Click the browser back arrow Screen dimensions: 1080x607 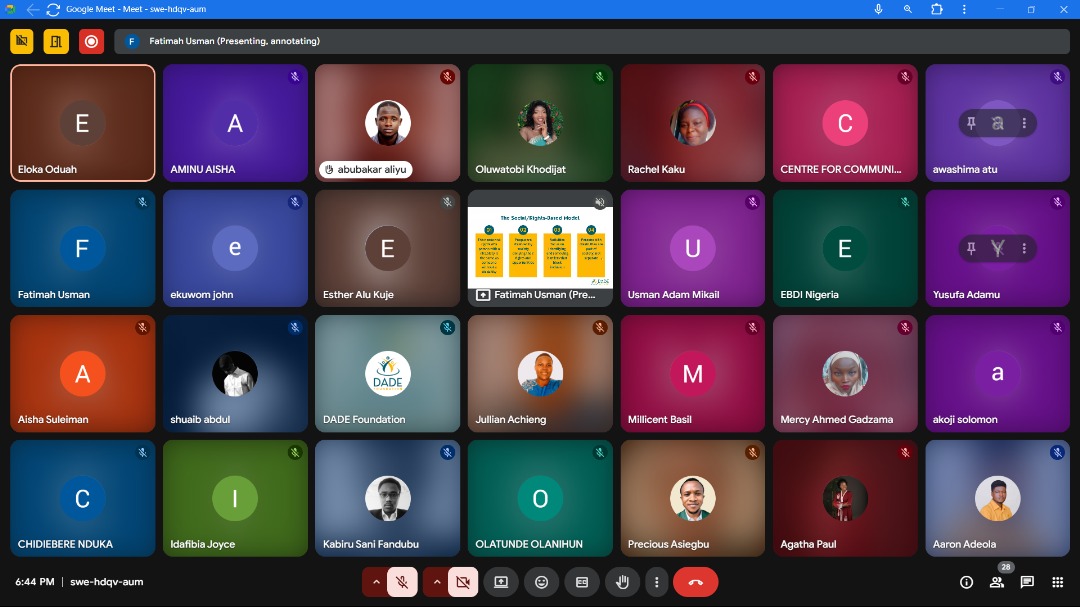(x=32, y=9)
